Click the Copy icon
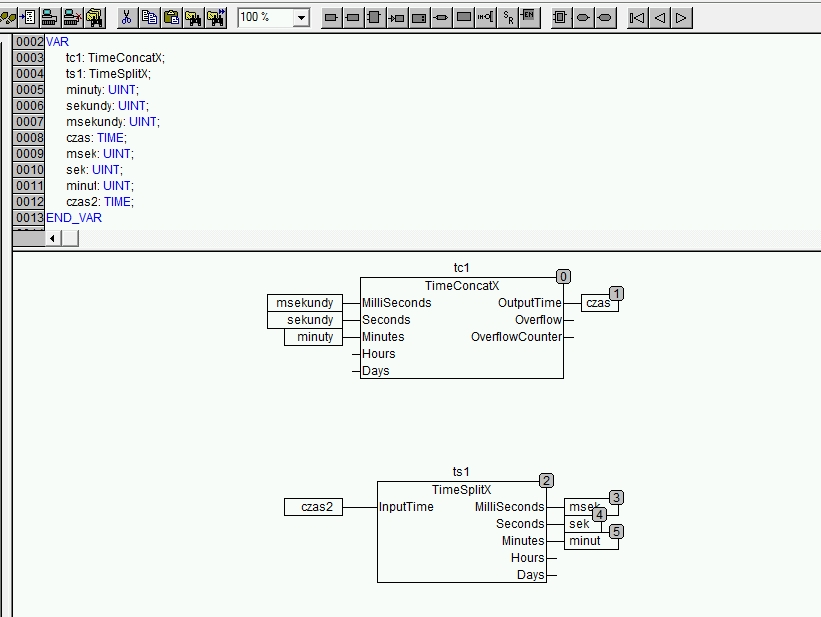The width and height of the screenshot is (821, 617). (x=149, y=17)
